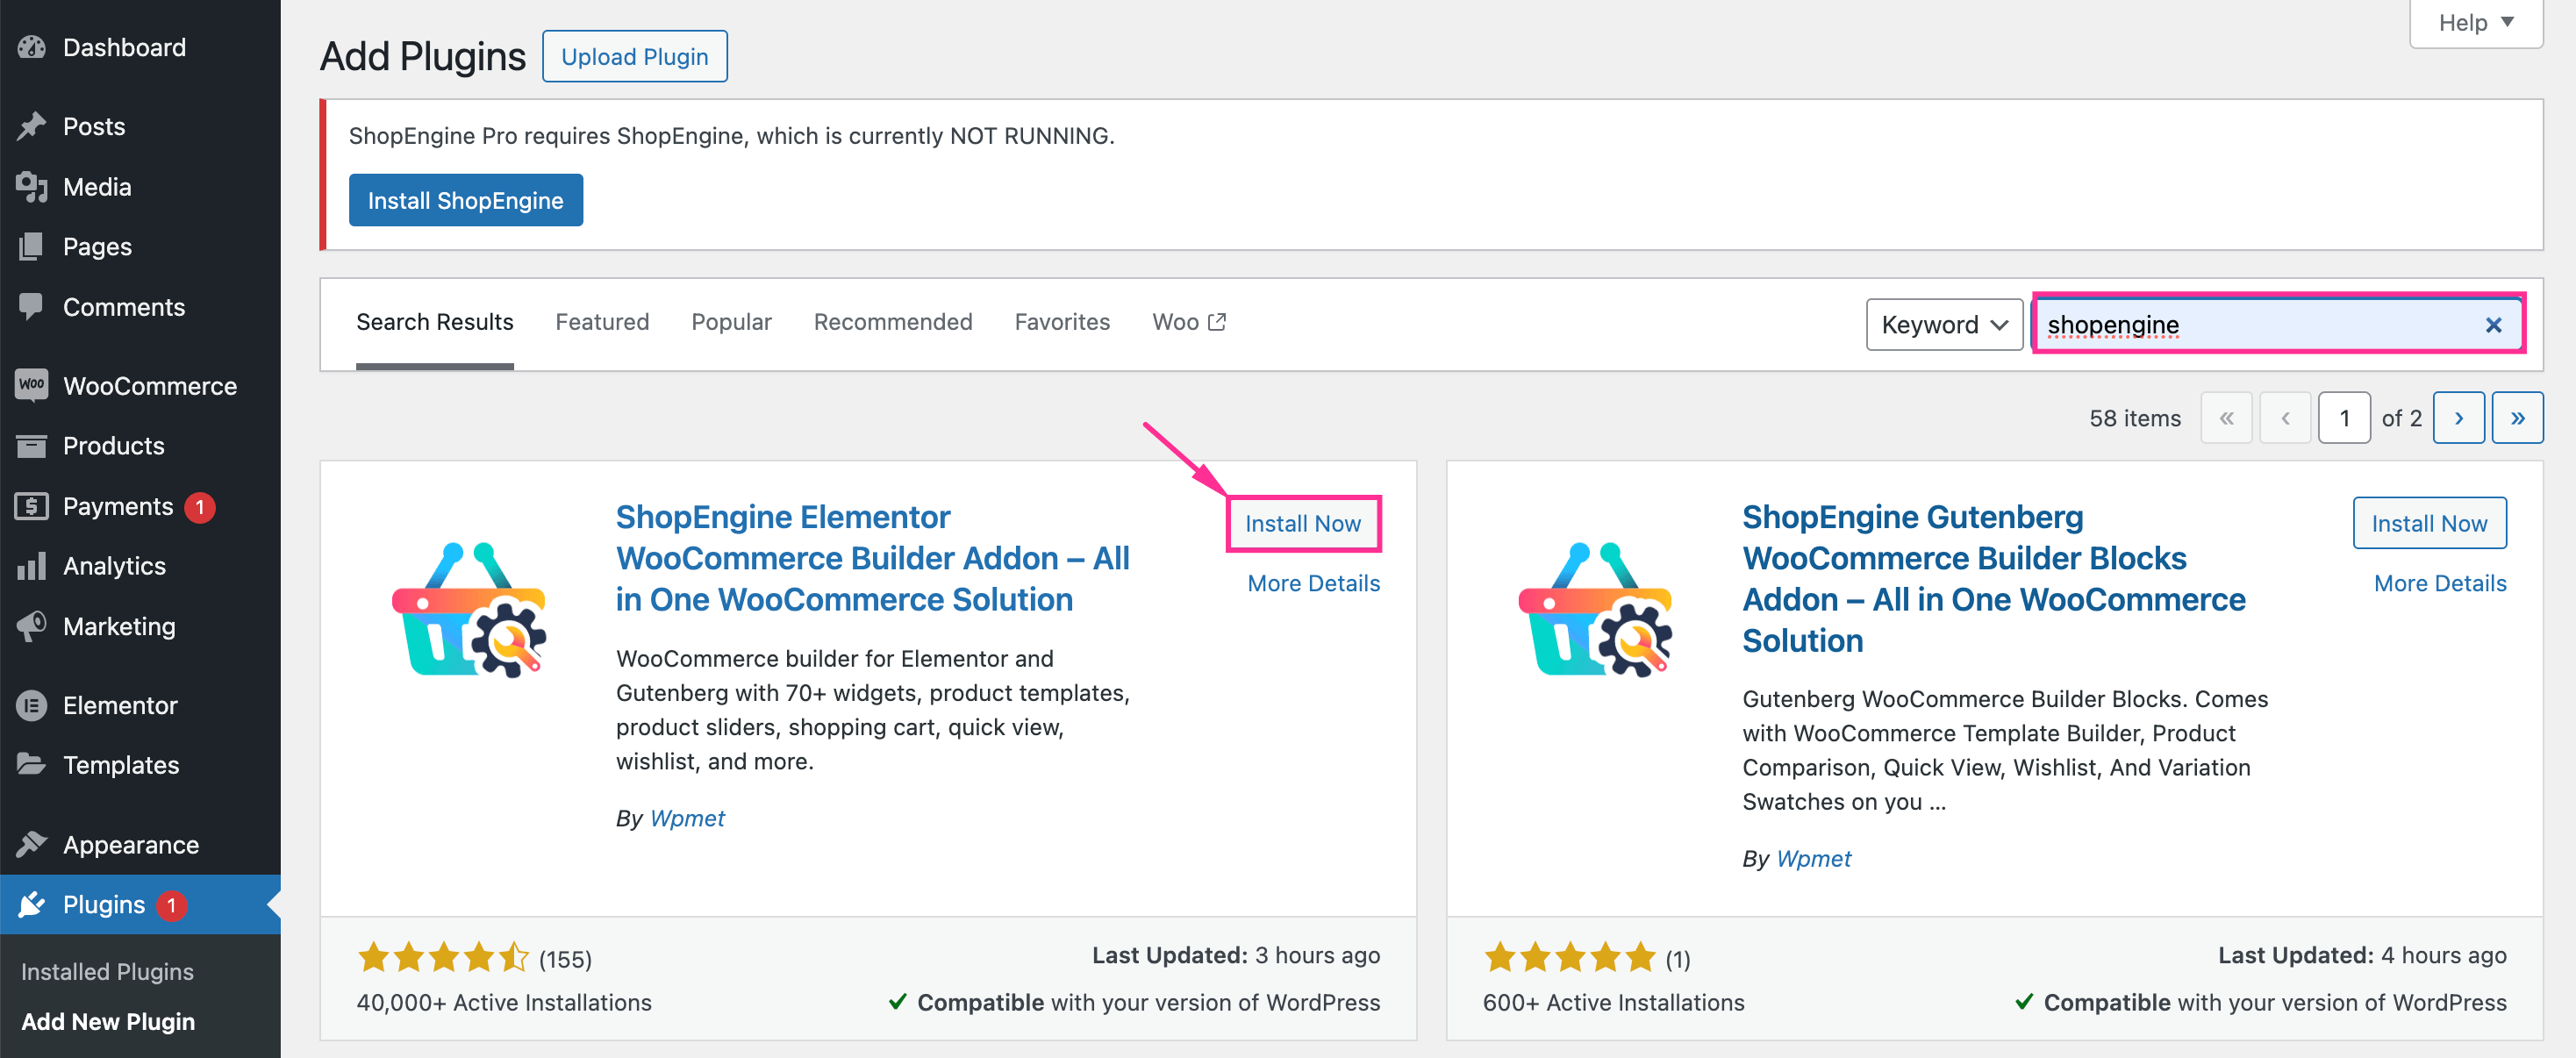2576x1058 pixels.
Task: Click the Plugins icon in sidebar
Action: pos(32,902)
